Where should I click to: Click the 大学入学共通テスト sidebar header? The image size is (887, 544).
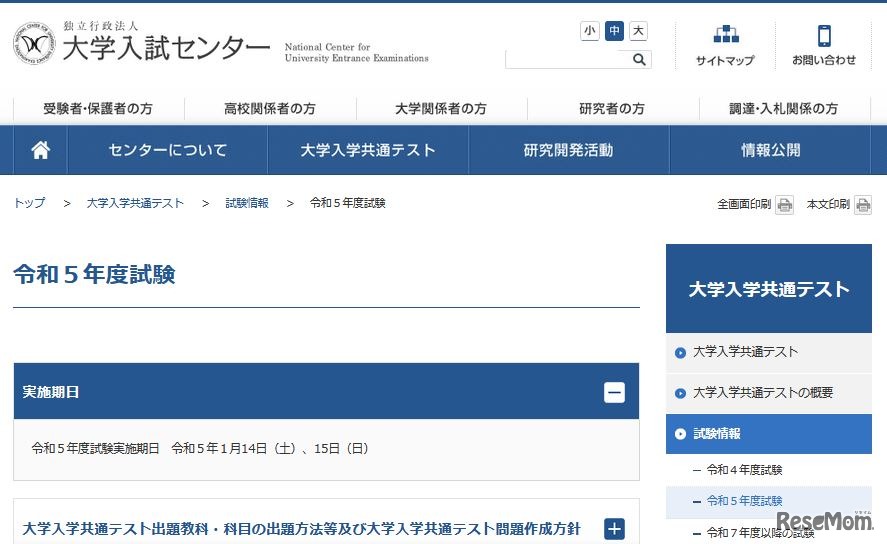pyautogui.click(x=769, y=288)
